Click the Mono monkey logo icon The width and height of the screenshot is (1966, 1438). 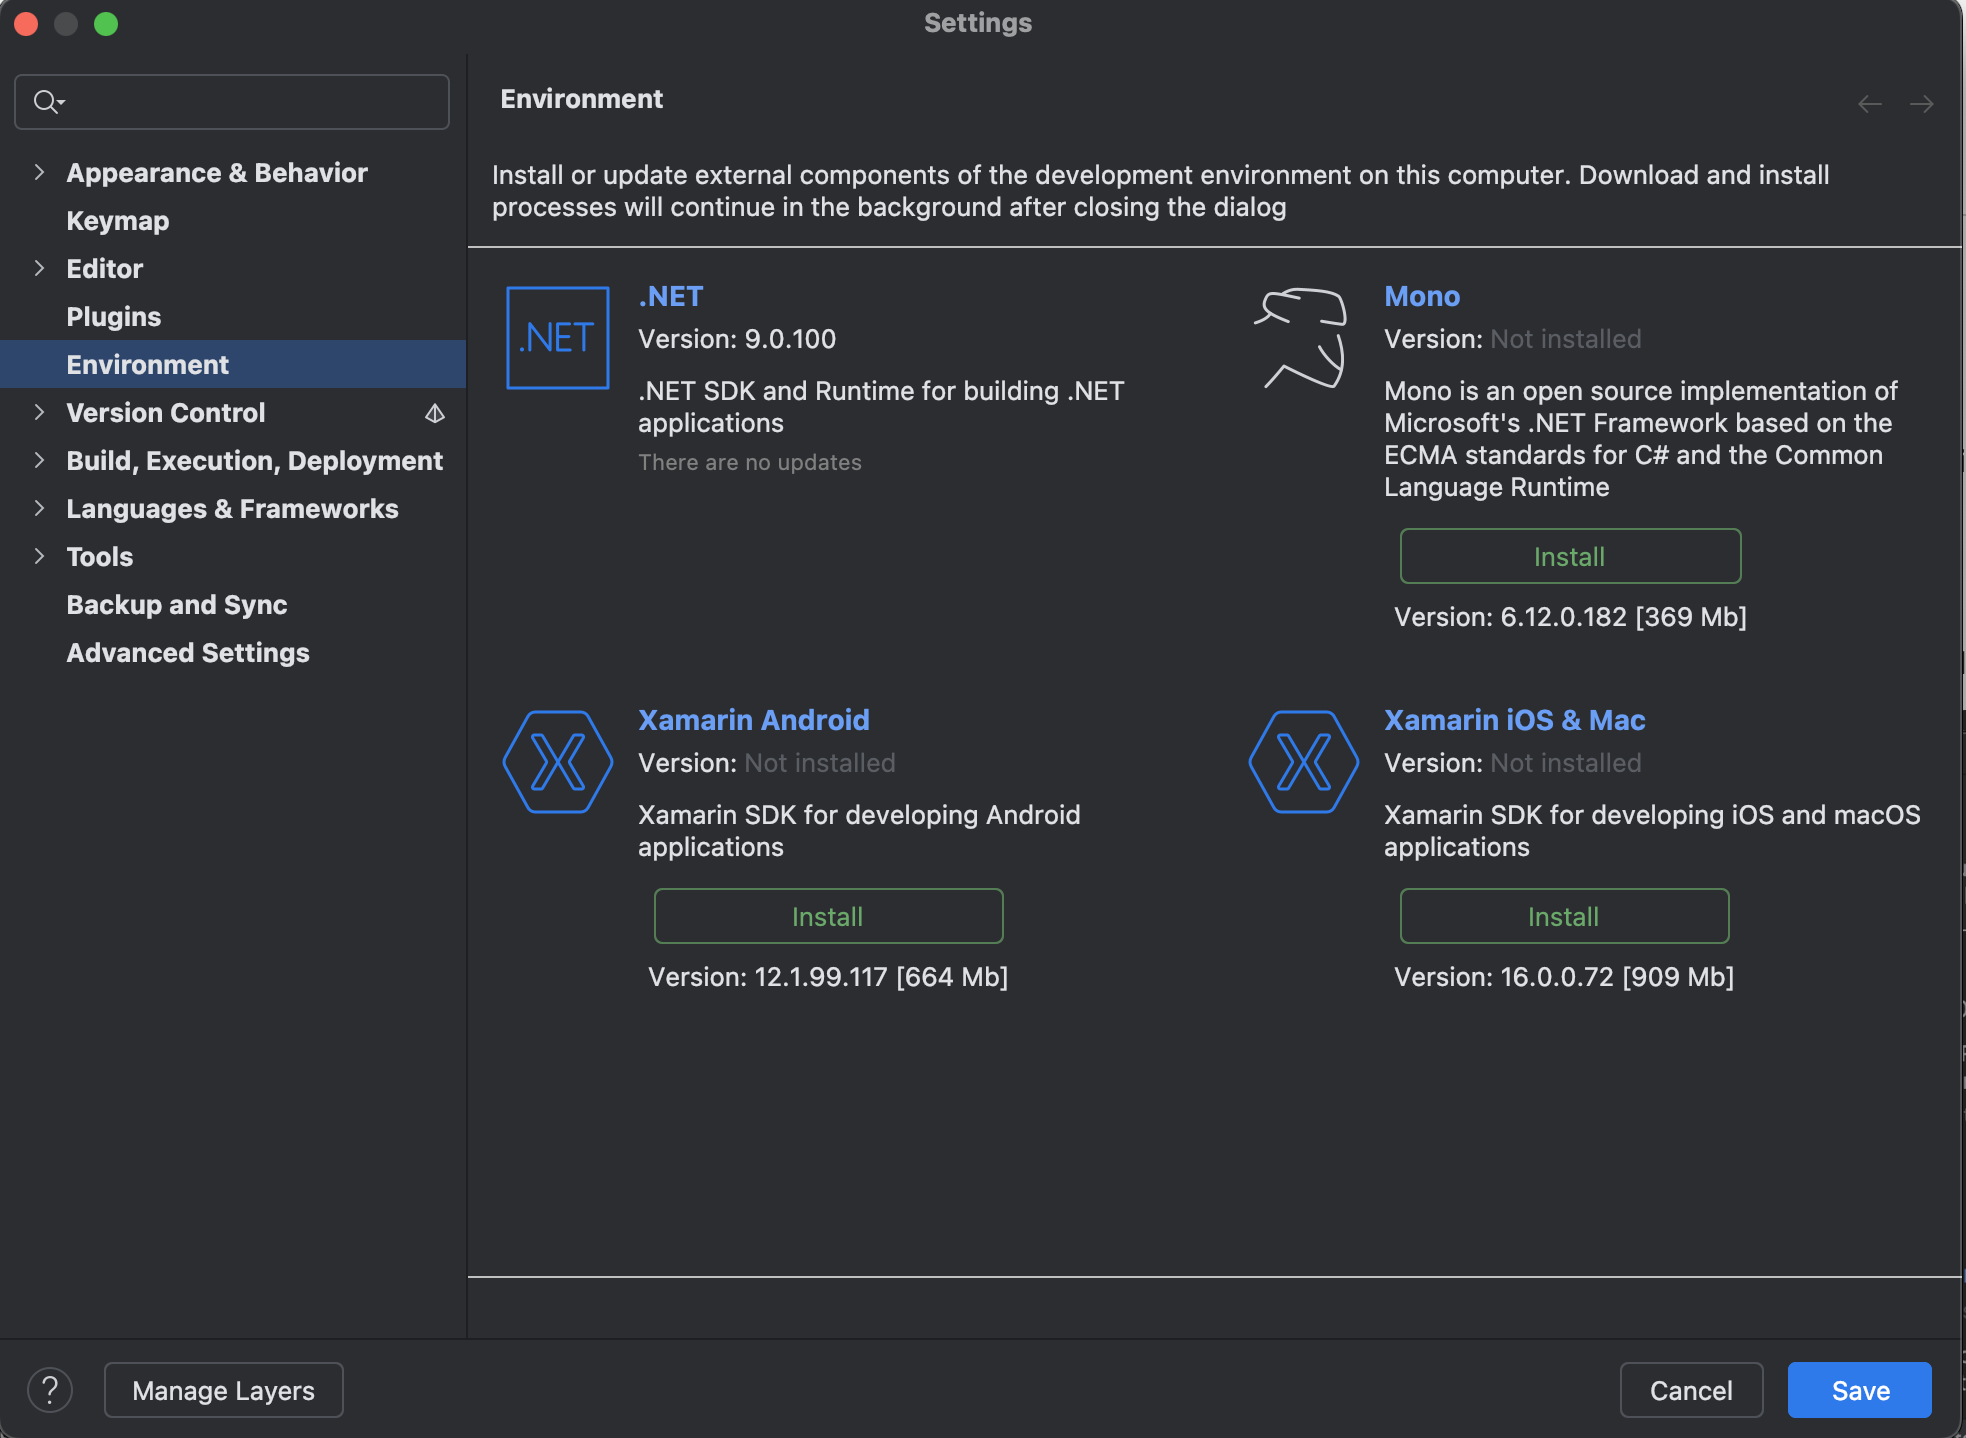[x=1302, y=338]
